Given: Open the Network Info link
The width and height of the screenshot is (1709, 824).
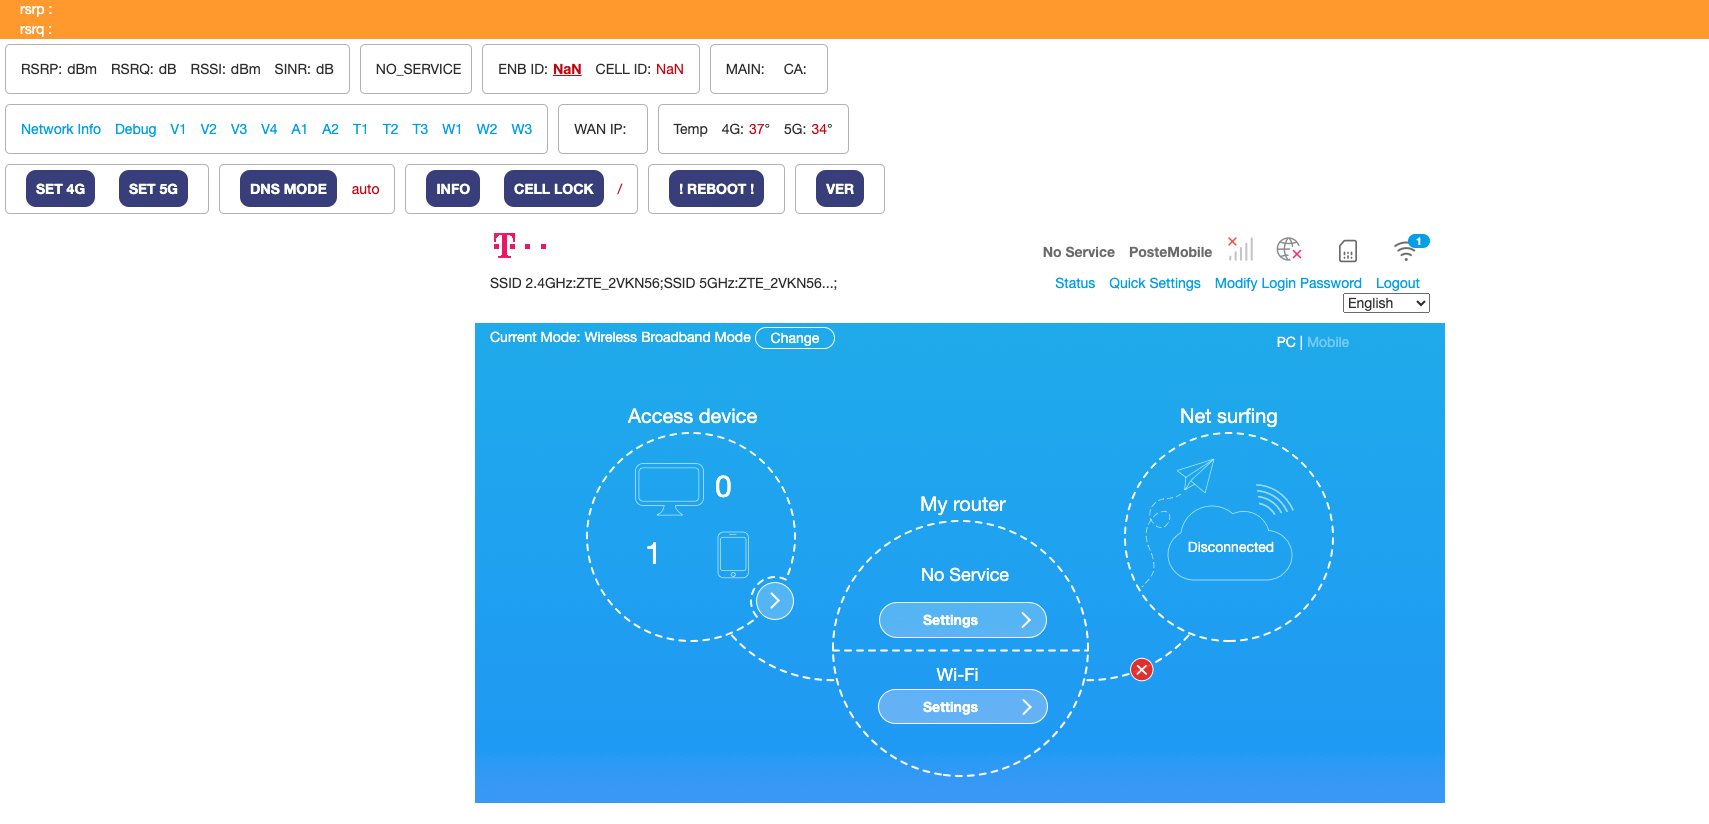Looking at the screenshot, I should coord(61,129).
